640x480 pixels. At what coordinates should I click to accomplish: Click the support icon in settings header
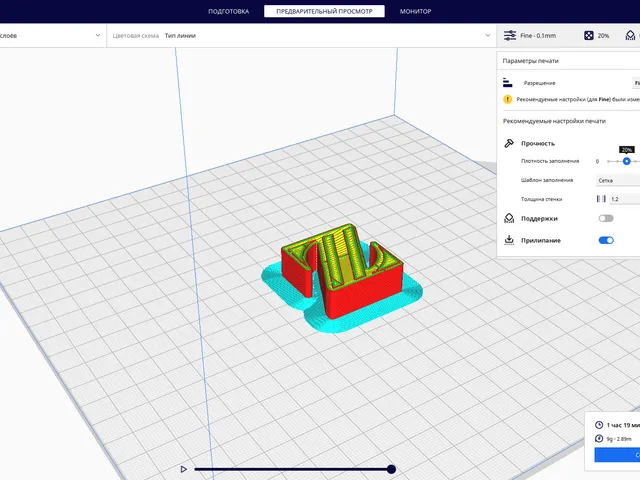(630, 36)
